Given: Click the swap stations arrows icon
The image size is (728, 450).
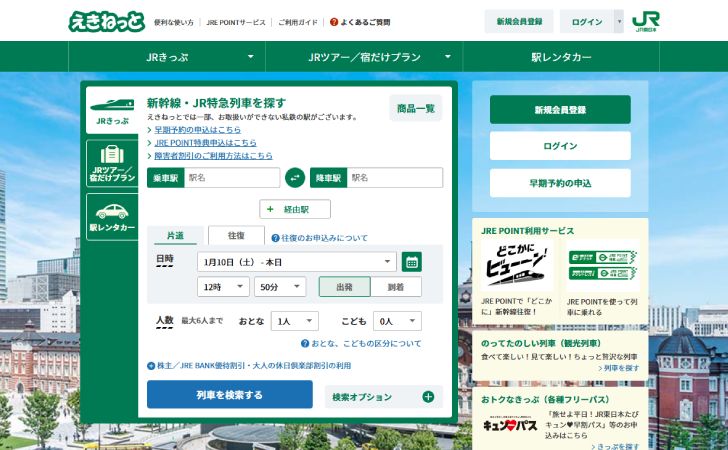Looking at the screenshot, I should [x=294, y=177].
